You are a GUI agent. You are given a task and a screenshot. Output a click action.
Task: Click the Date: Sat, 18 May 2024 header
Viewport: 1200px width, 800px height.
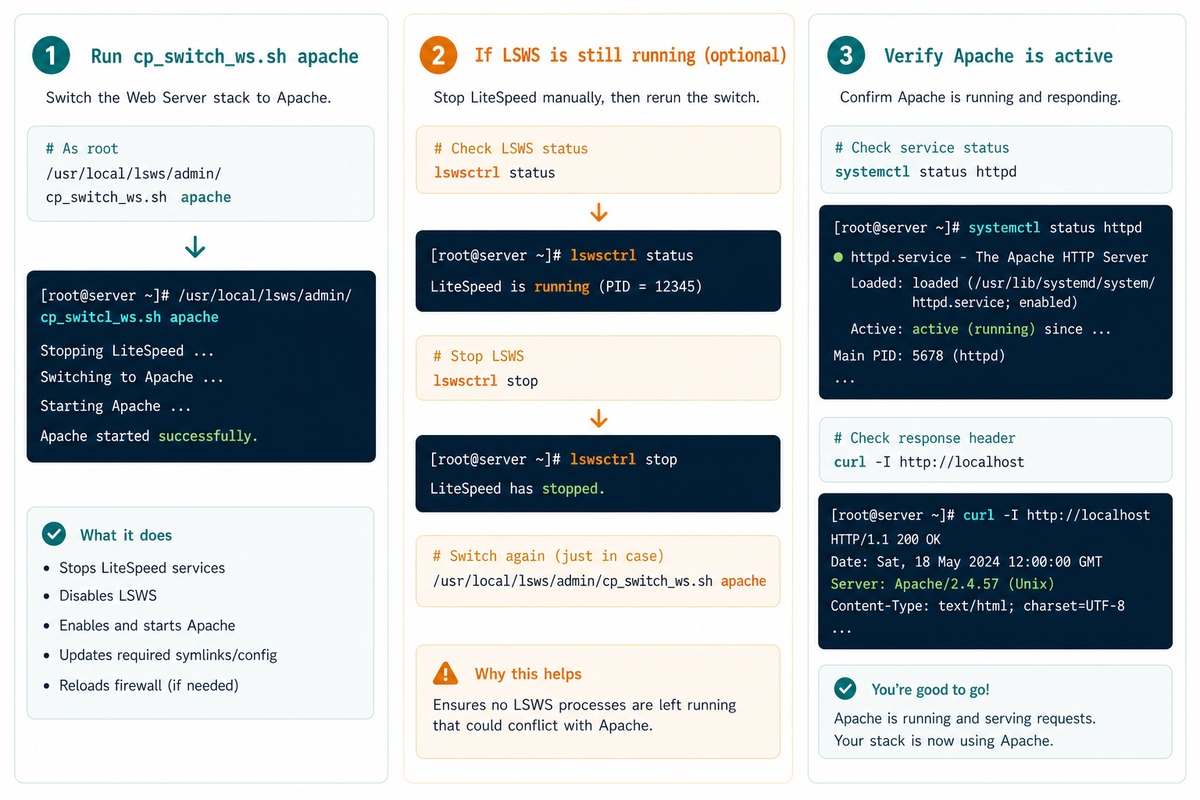966,562
